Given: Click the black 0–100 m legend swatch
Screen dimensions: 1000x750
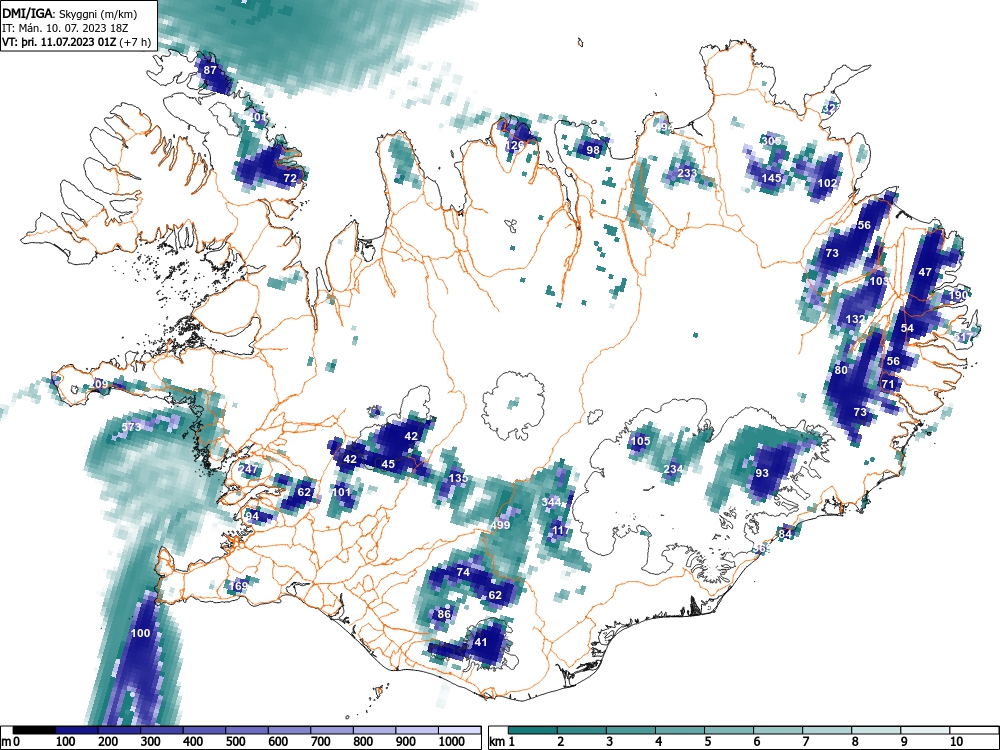Looking at the screenshot, I should [x=34, y=730].
